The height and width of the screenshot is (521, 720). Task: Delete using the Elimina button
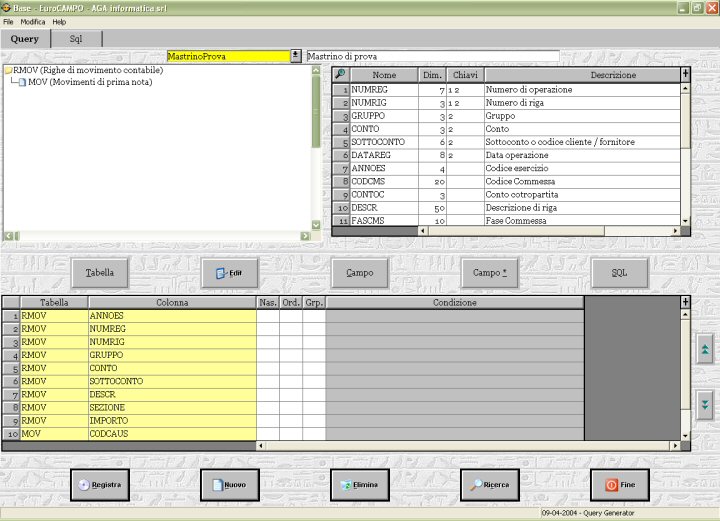pyautogui.click(x=359, y=485)
